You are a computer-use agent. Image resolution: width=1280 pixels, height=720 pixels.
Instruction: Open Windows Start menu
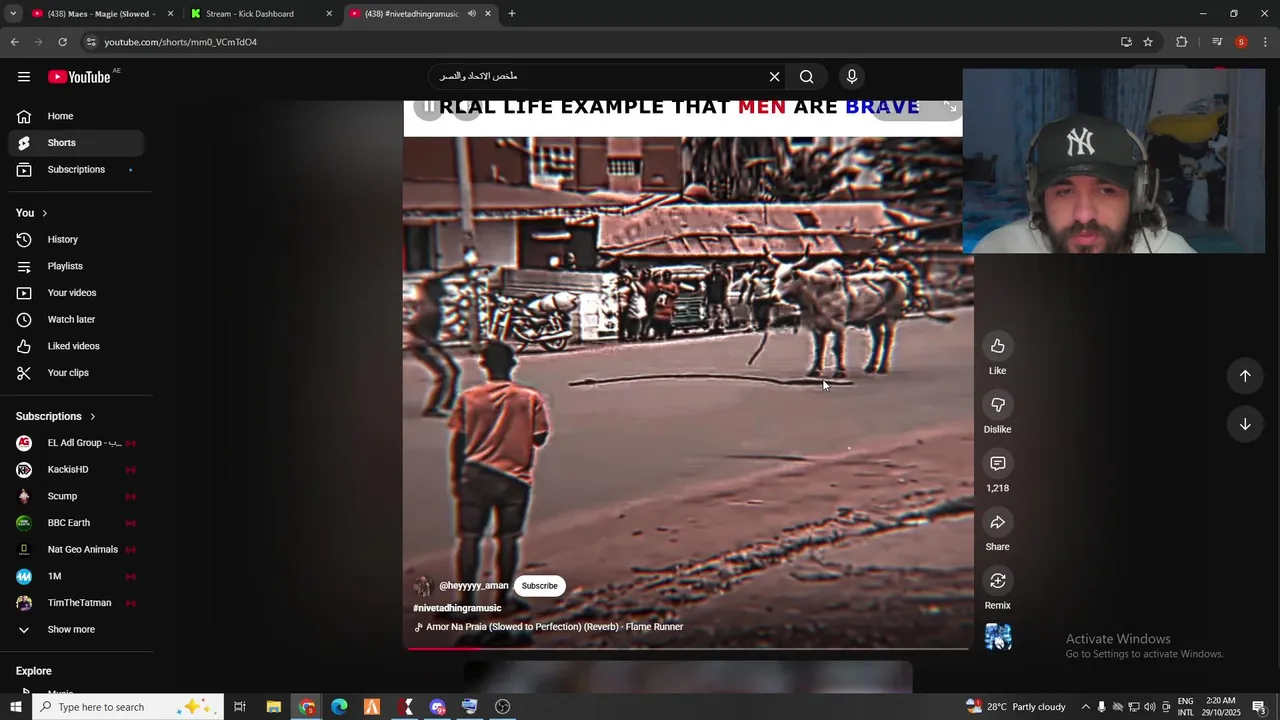(x=16, y=707)
